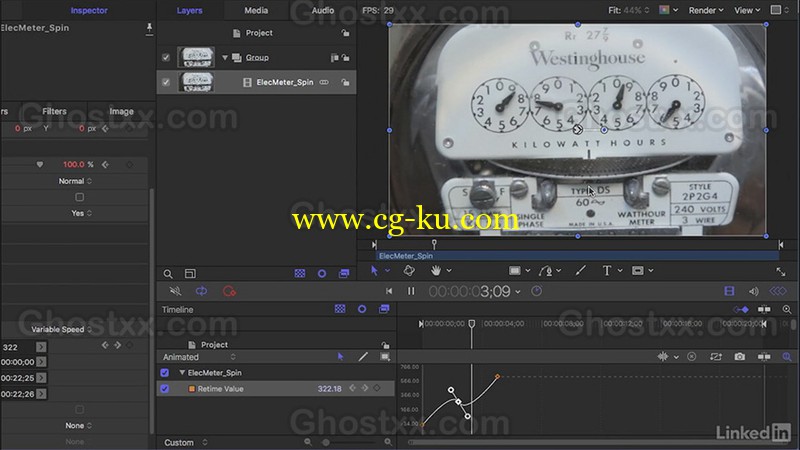Viewport: 800px width, 450px height.
Task: Open the Audio tab
Action: click(322, 10)
